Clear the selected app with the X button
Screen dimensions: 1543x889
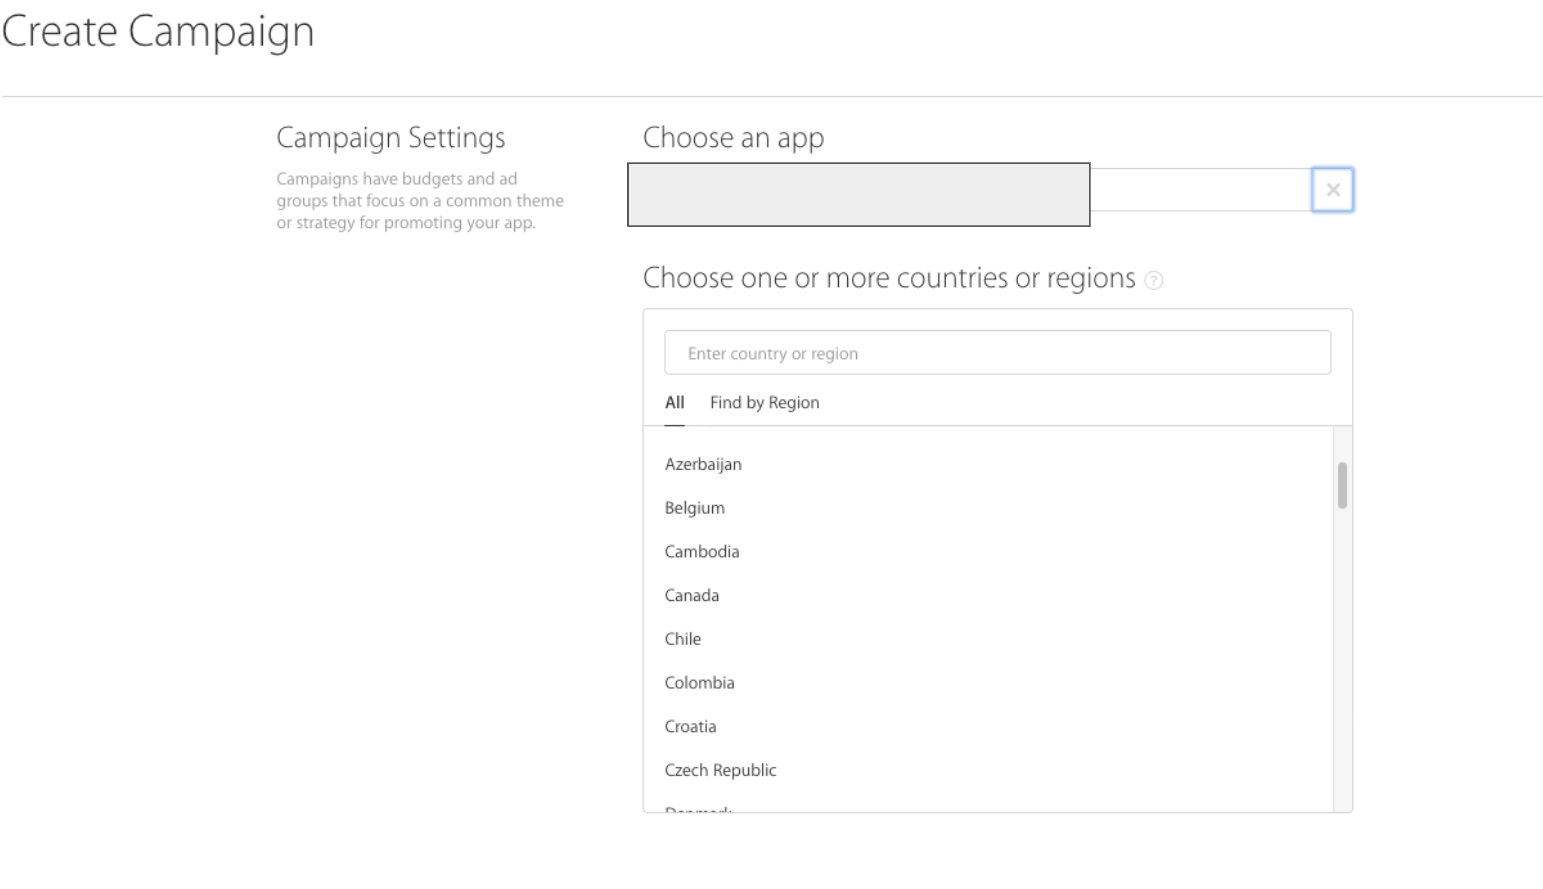point(1332,190)
